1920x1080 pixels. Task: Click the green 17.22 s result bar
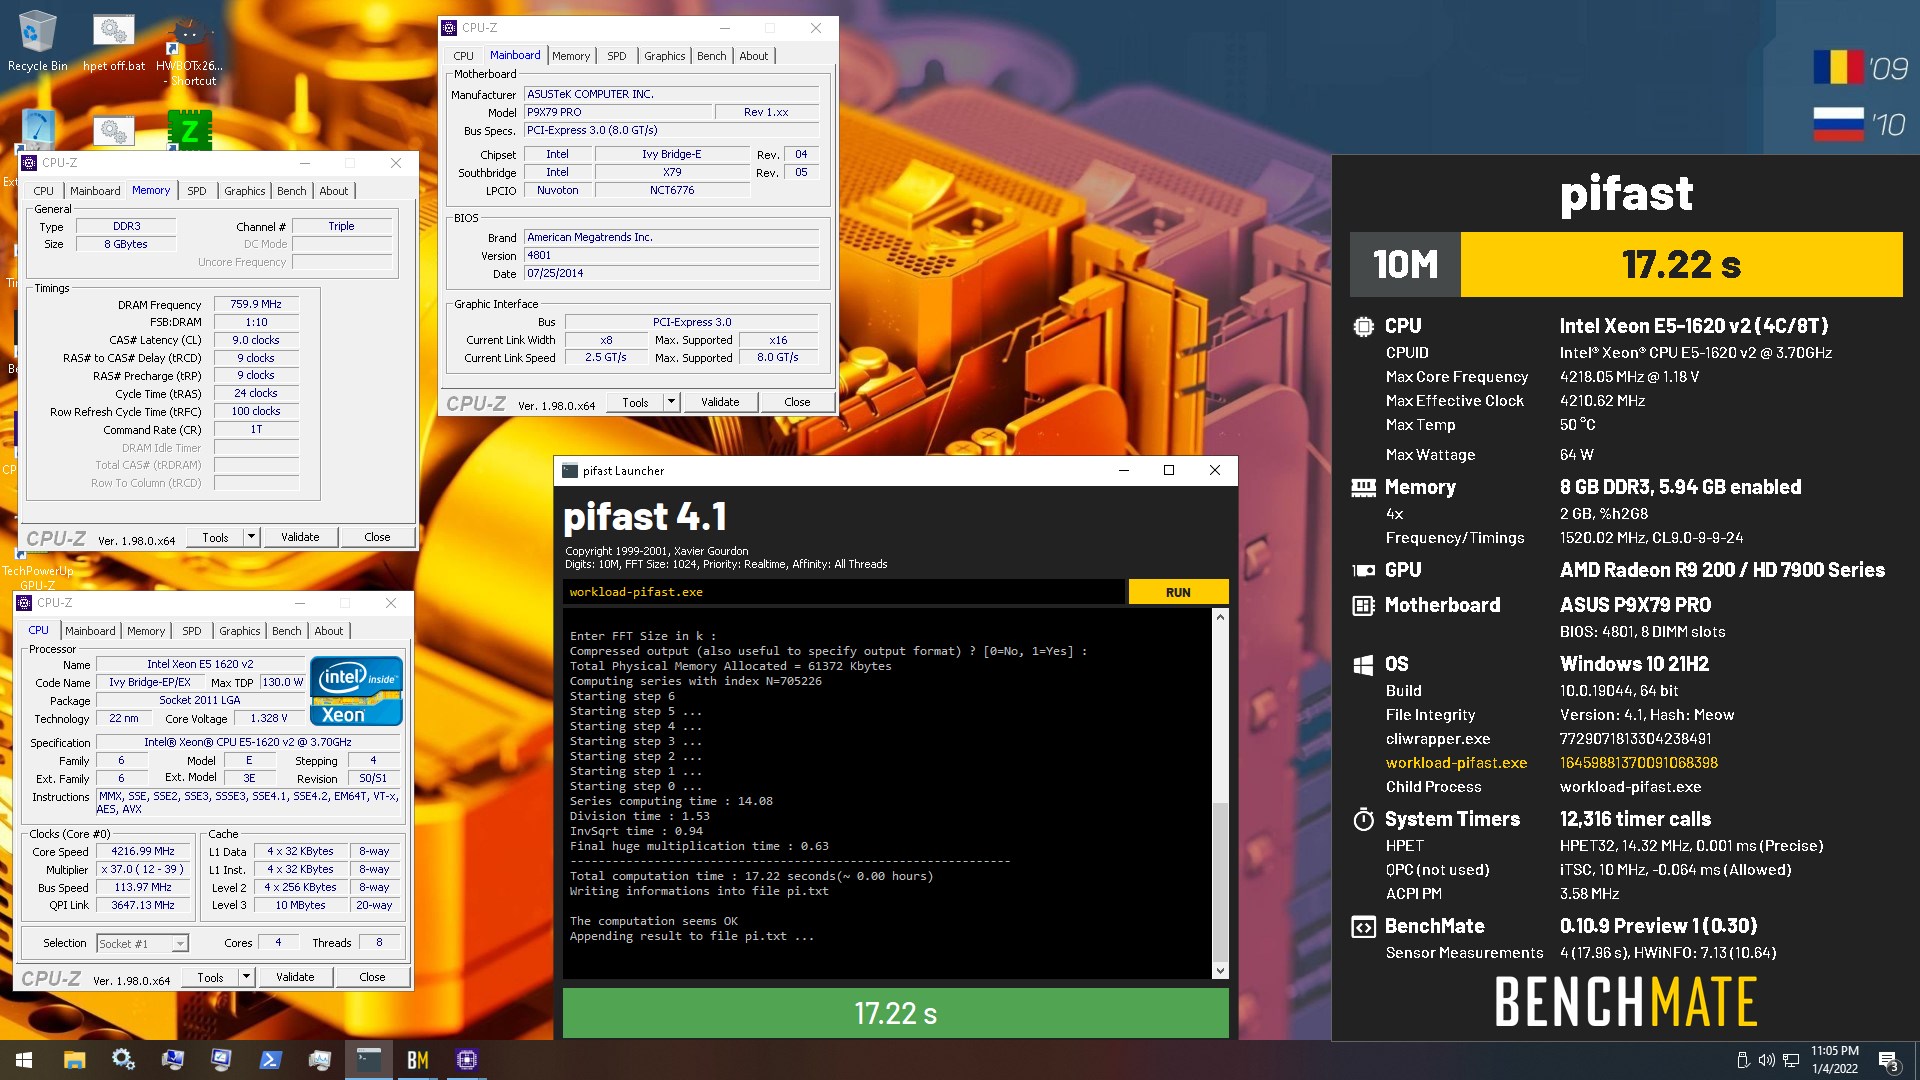[x=895, y=1013]
